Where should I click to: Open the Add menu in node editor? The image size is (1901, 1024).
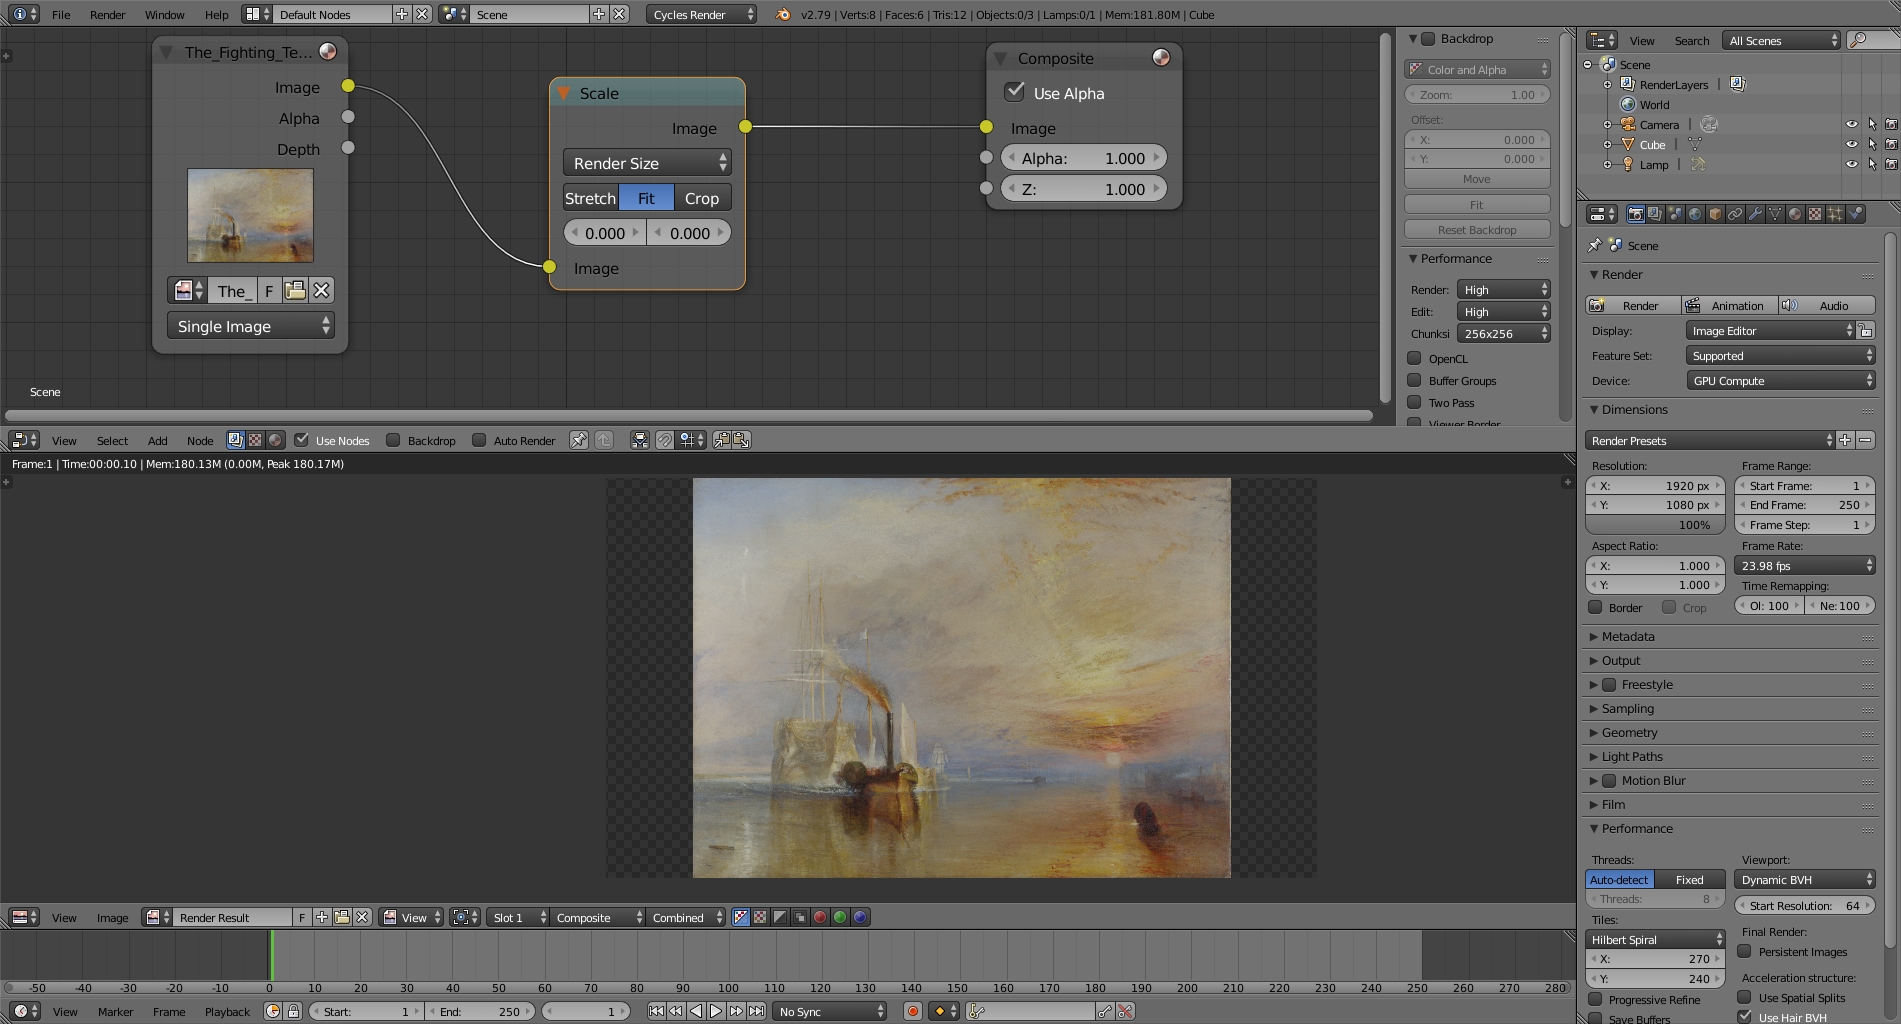pos(157,440)
